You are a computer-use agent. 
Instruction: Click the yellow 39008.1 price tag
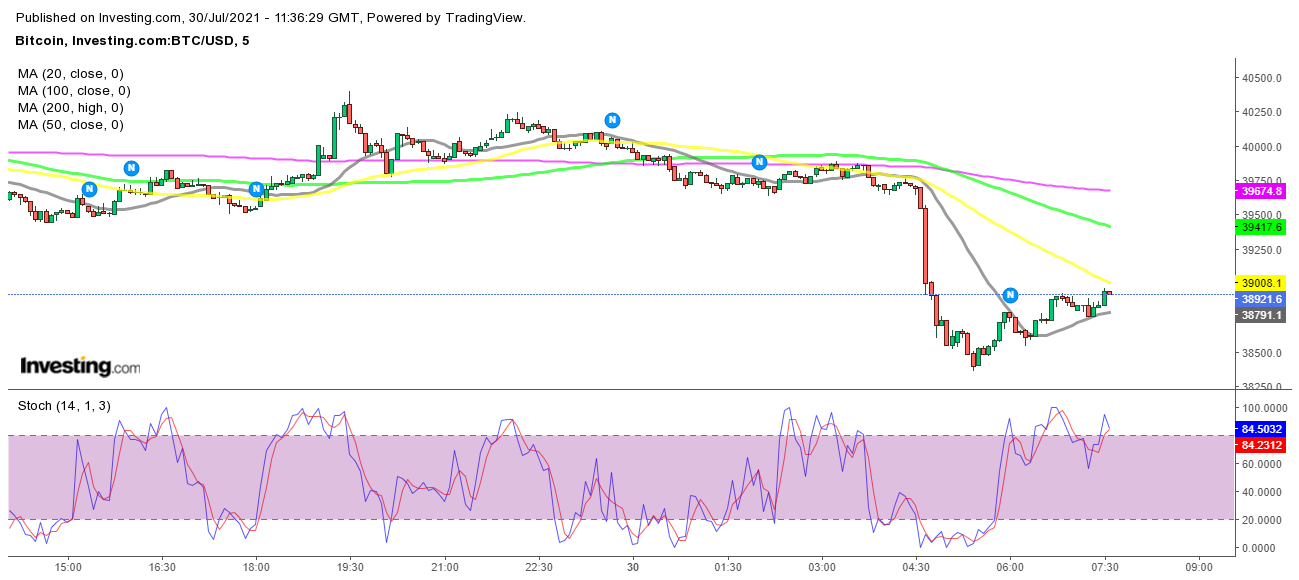(x=1261, y=284)
